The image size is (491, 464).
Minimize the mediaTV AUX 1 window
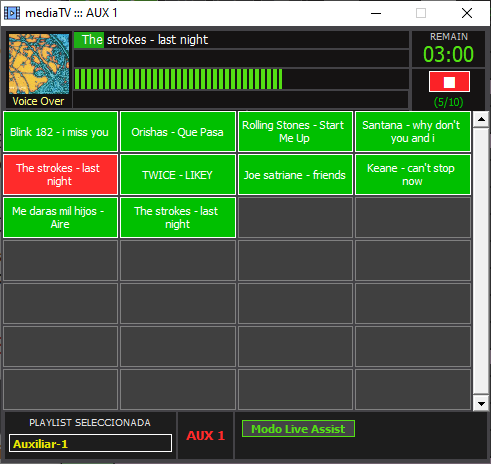click(x=376, y=13)
